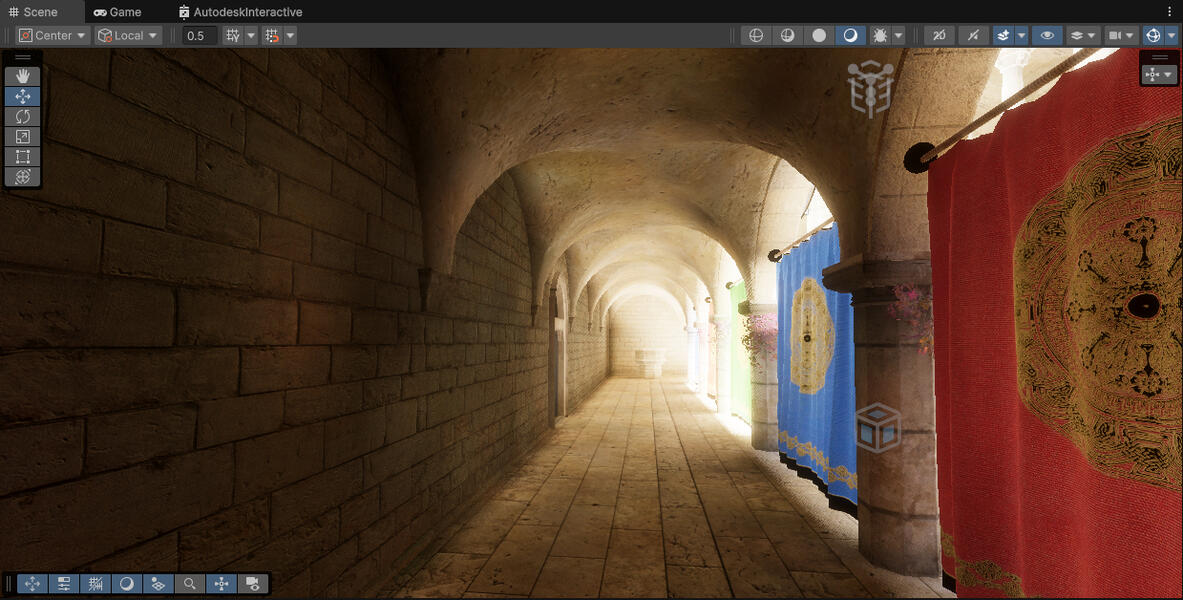Switch to the Game tab

117,12
